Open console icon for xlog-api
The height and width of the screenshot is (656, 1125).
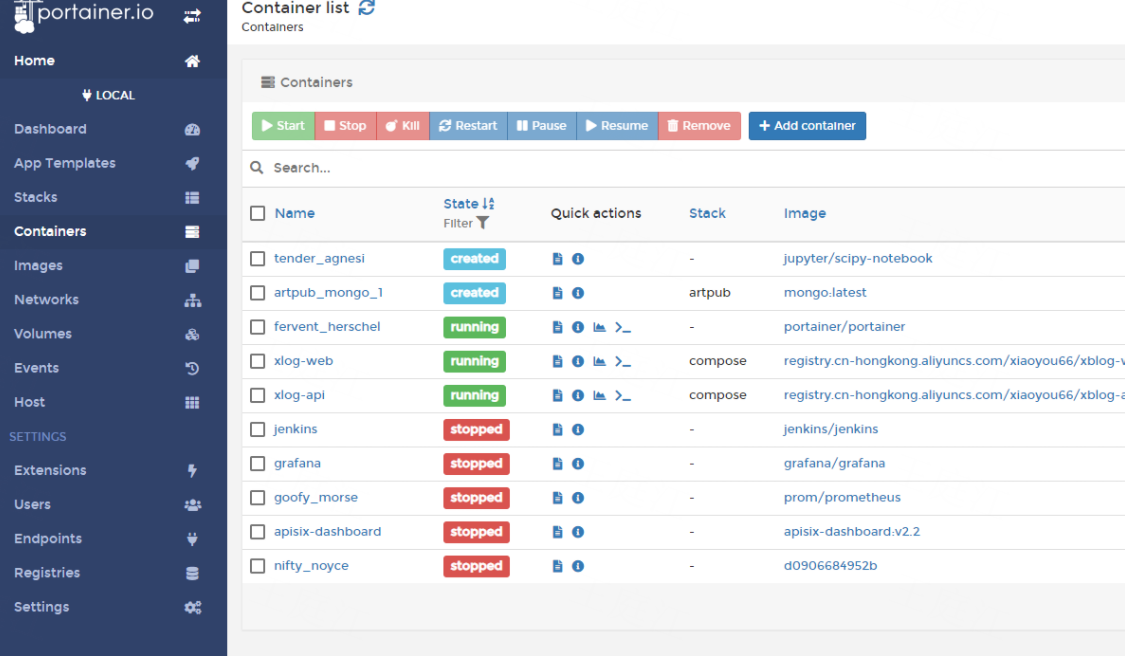coord(623,395)
